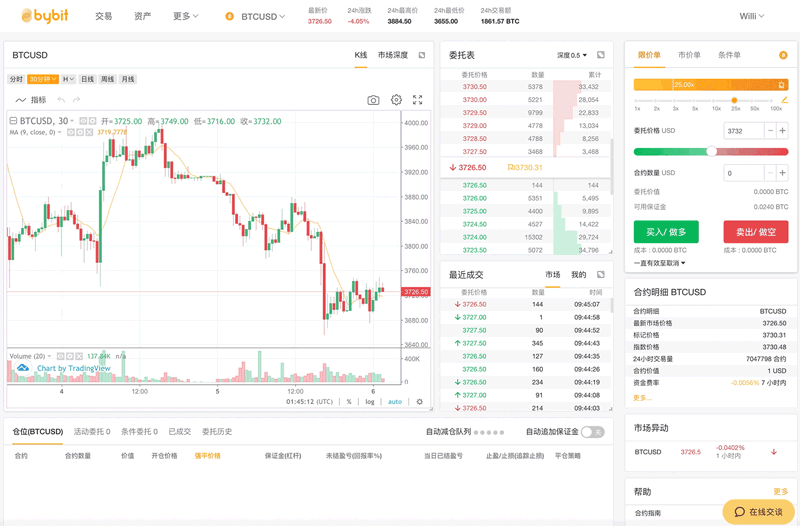Open Volume indicator format settings icon

click(70, 356)
